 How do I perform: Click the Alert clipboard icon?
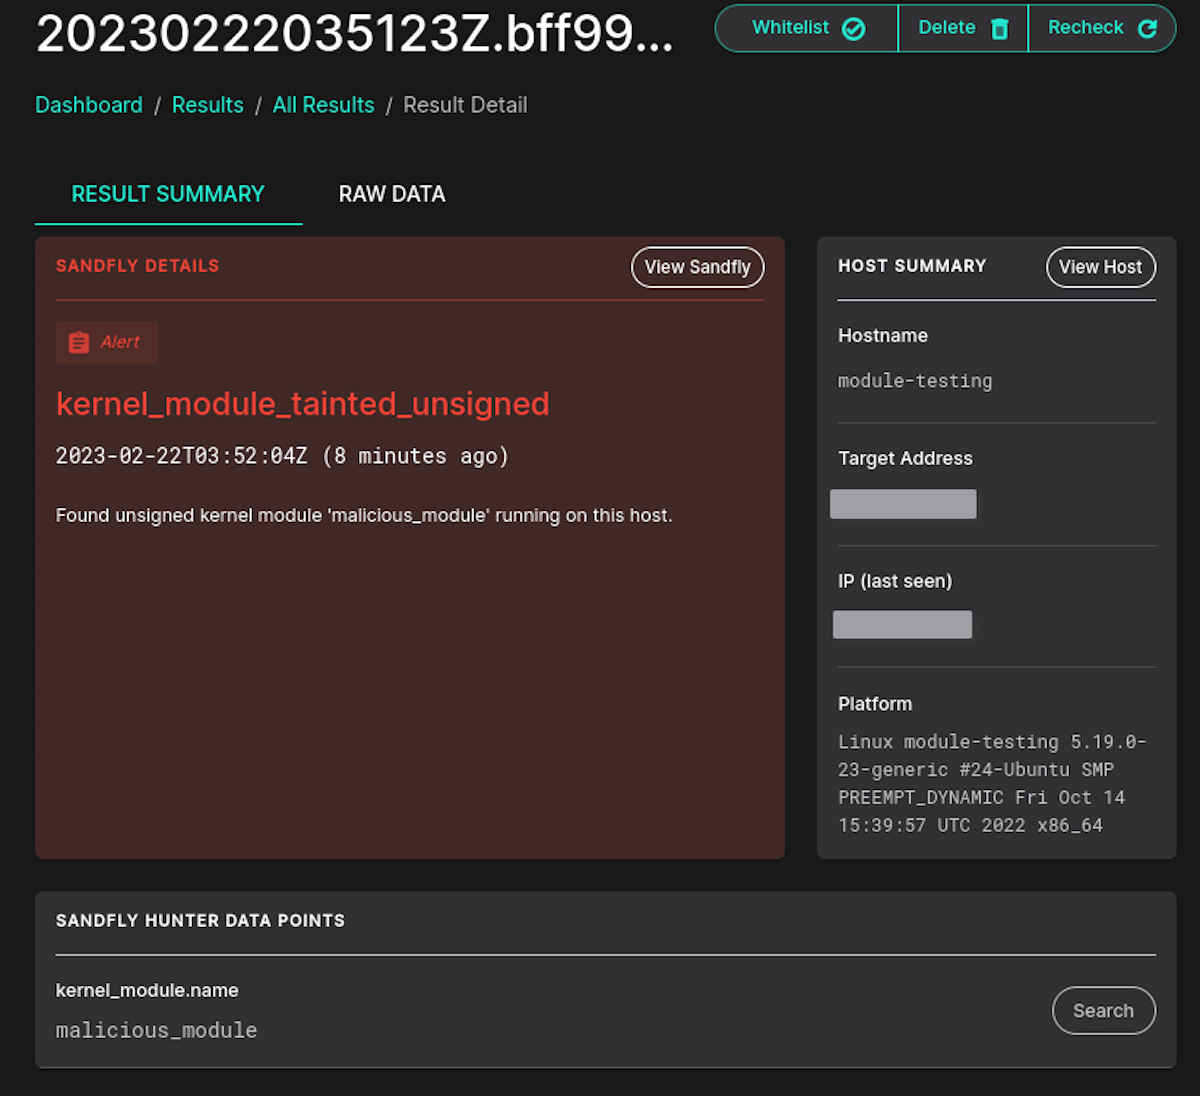point(80,342)
